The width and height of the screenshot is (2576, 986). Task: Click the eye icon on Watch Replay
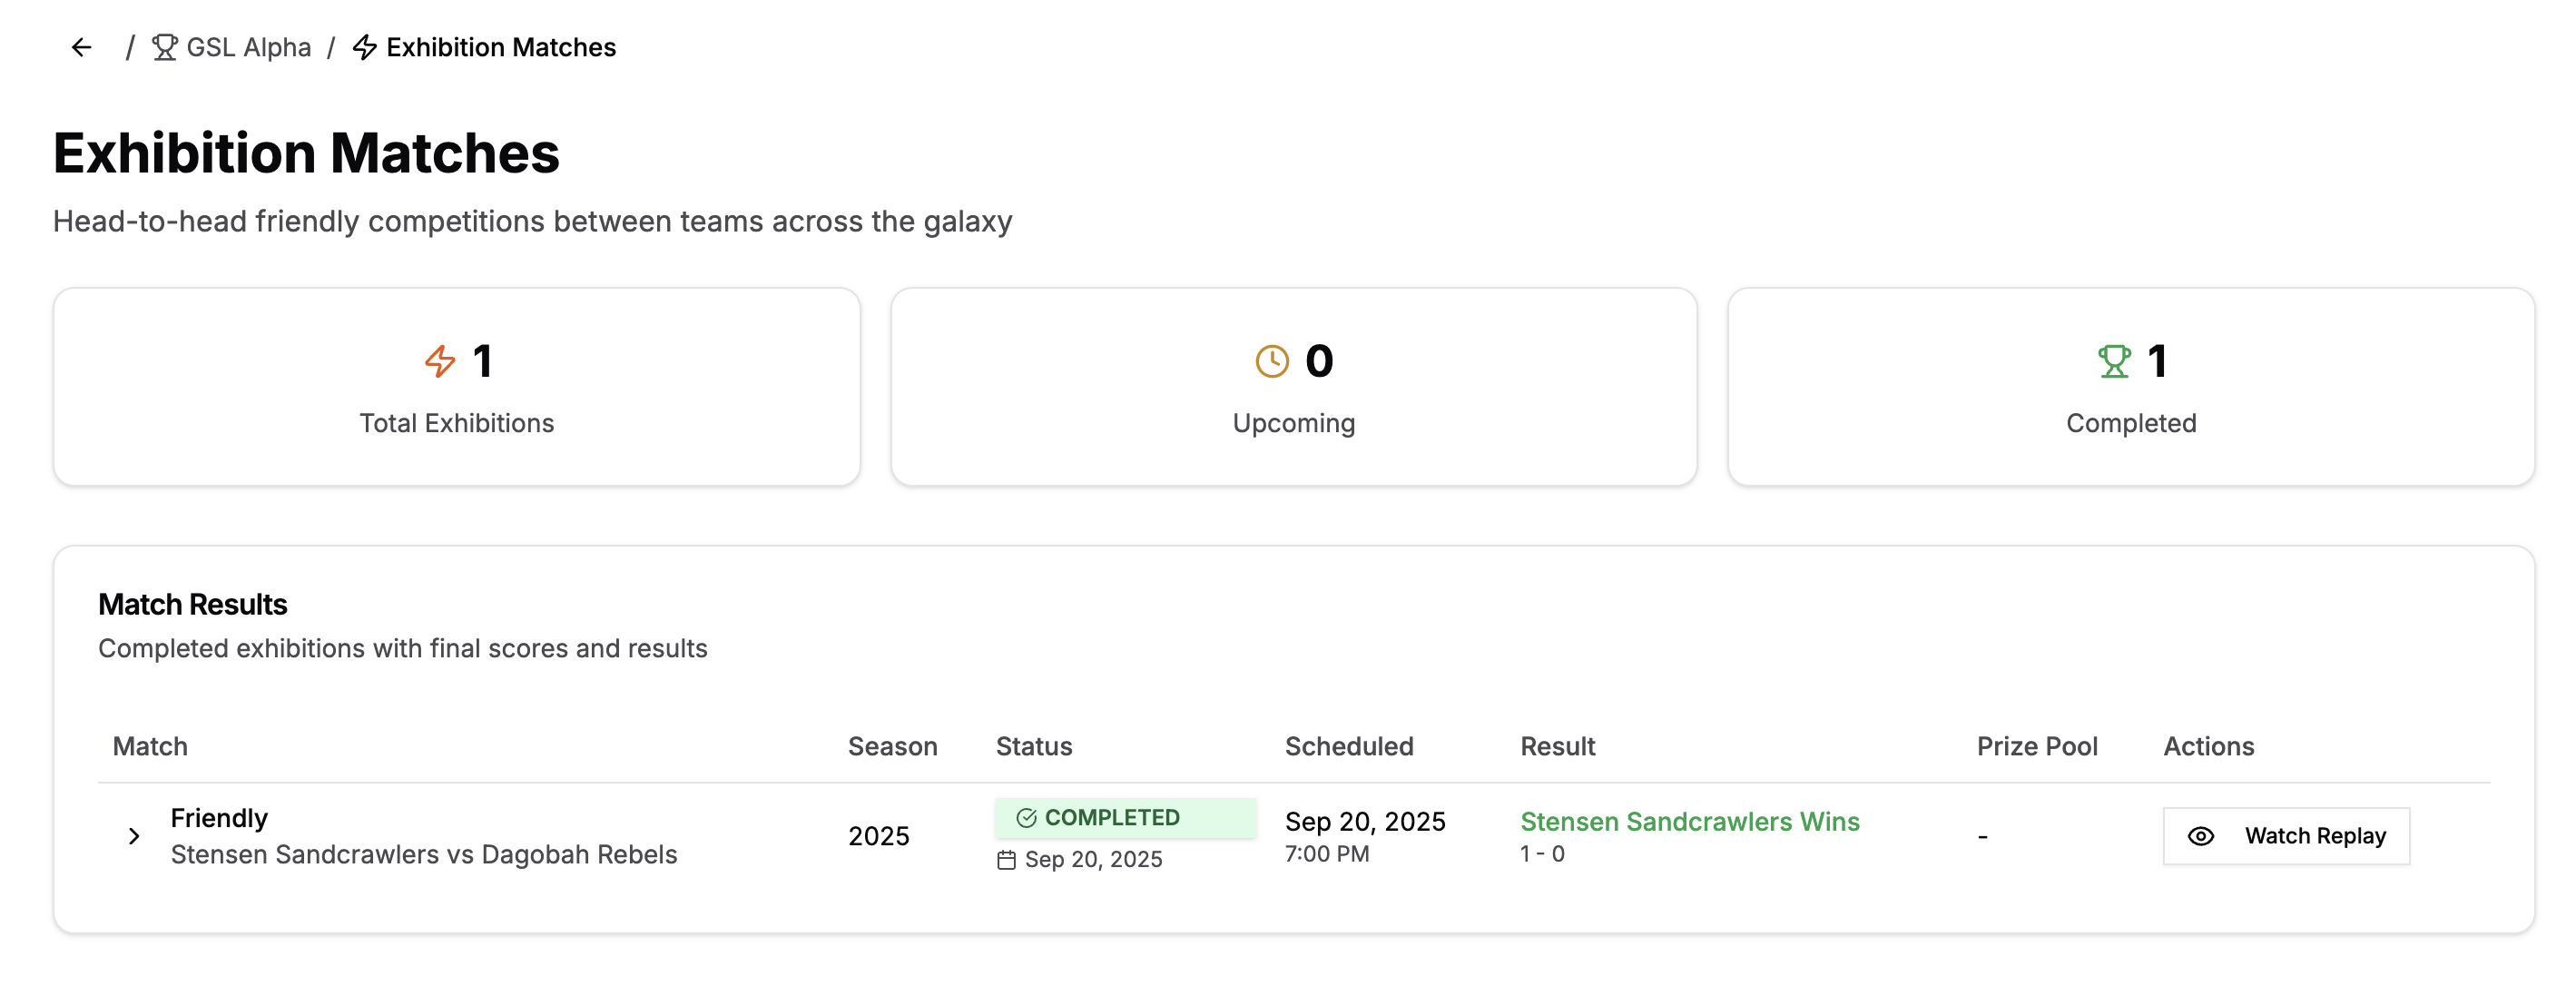click(x=2201, y=836)
